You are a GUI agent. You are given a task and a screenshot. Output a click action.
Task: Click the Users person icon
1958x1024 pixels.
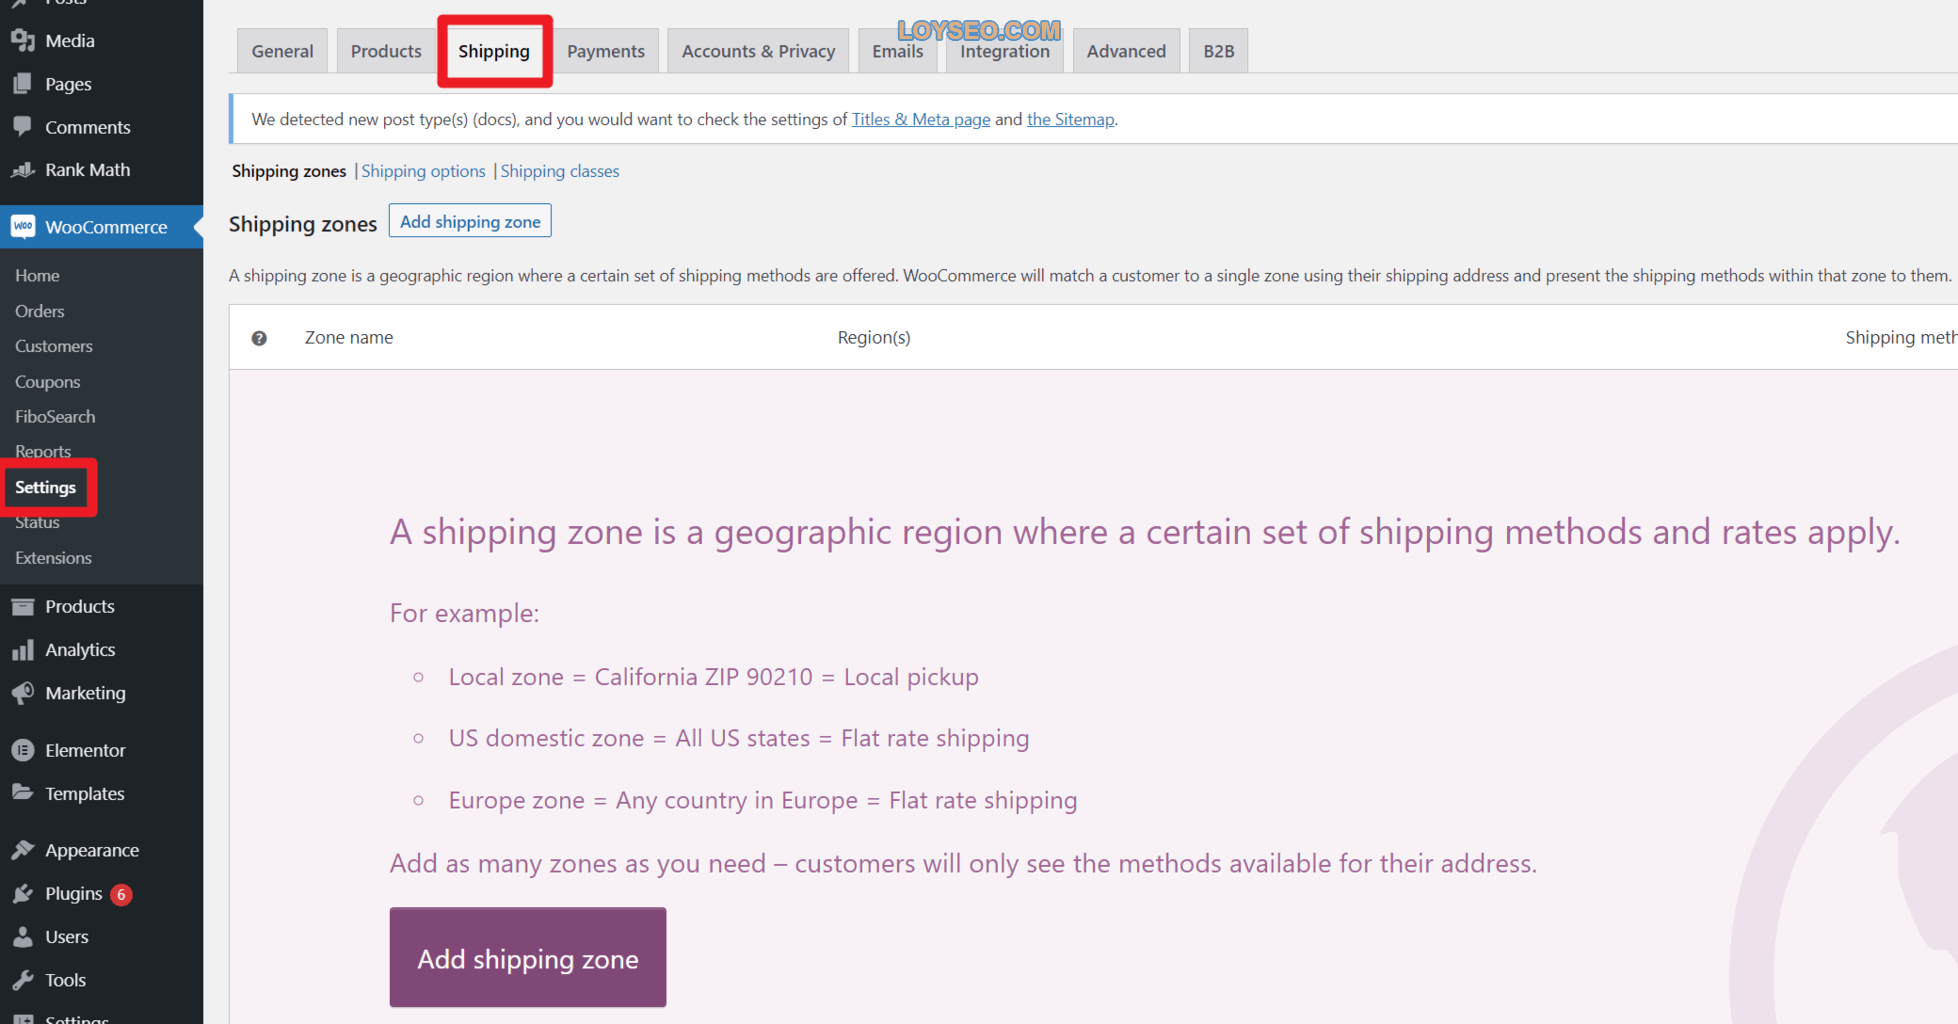tap(22, 936)
